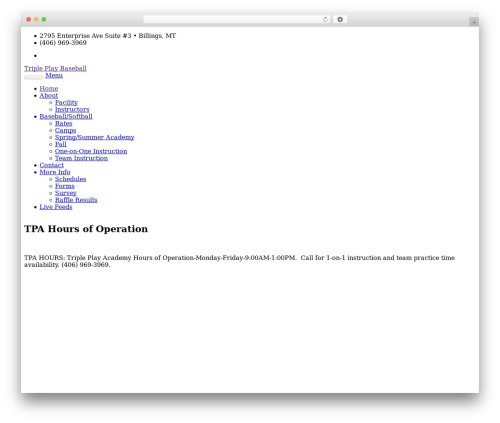This screenshot has height=423, width=500.
Task: Open a new tab with plus button
Action: coord(474,22)
